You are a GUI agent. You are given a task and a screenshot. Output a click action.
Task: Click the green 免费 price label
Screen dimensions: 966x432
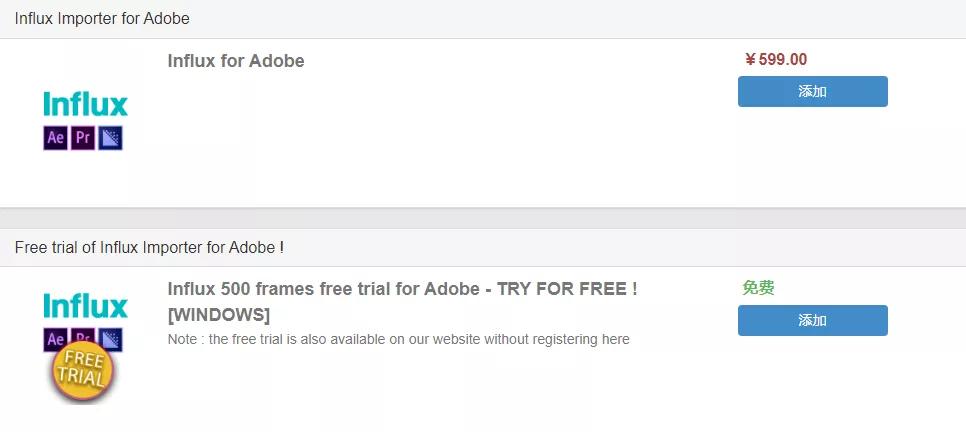(758, 288)
